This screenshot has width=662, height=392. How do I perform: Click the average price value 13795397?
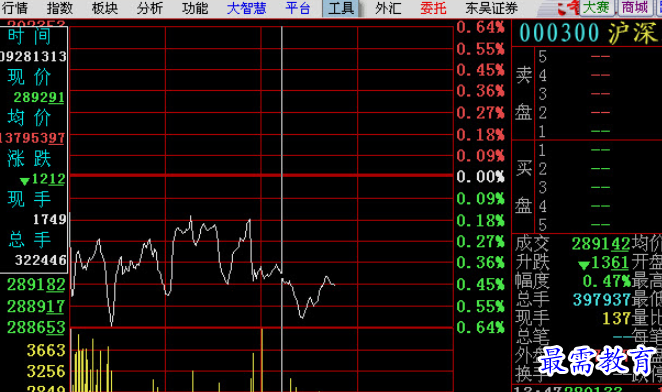(32, 138)
